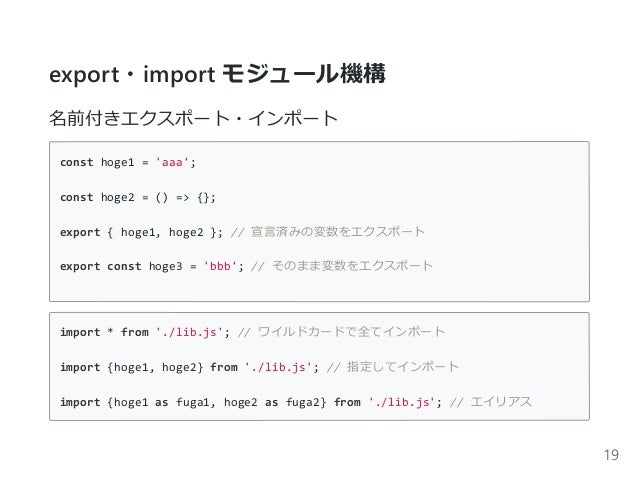The image size is (638, 479).
Task: Click the red string literal 'bbb'
Action: pos(220,266)
